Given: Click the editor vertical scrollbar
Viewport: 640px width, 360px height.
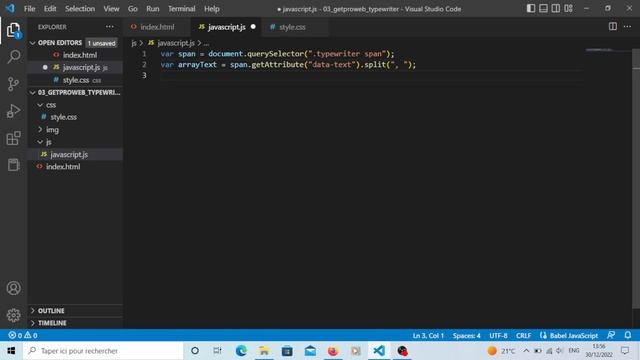Looking at the screenshot, I should click(x=636, y=180).
